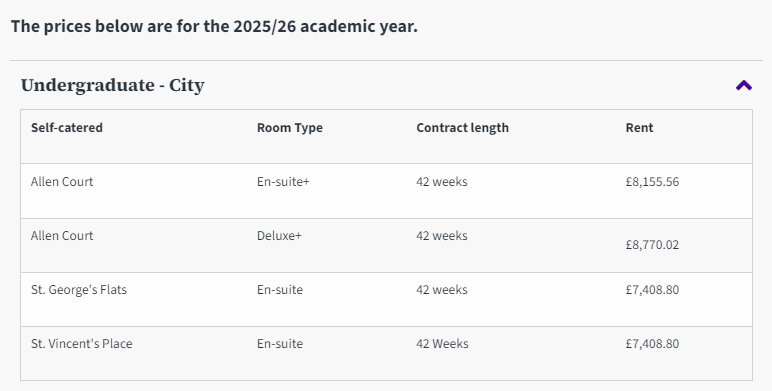Select the Self-catered column header
Image resolution: width=772 pixels, height=391 pixels.
[x=66, y=128]
